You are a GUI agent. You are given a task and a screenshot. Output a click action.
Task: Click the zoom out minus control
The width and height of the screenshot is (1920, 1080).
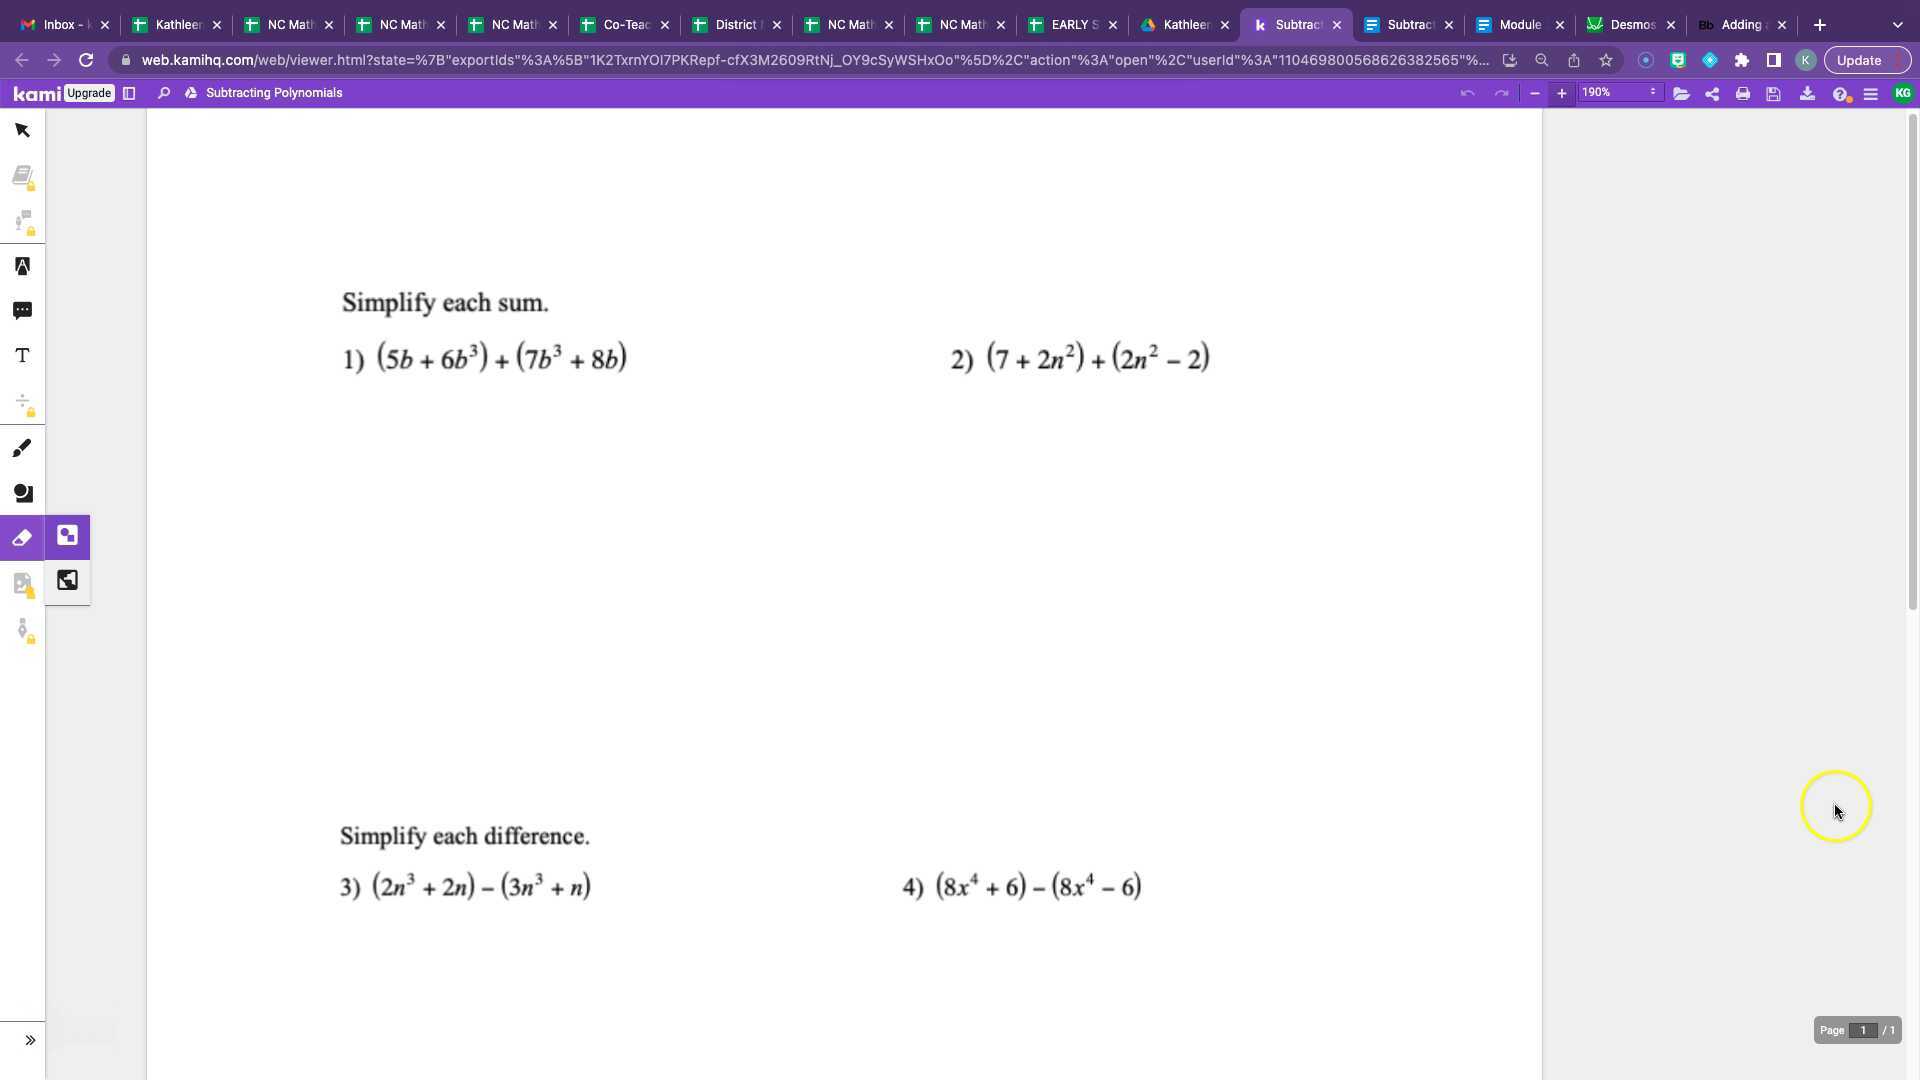point(1535,93)
